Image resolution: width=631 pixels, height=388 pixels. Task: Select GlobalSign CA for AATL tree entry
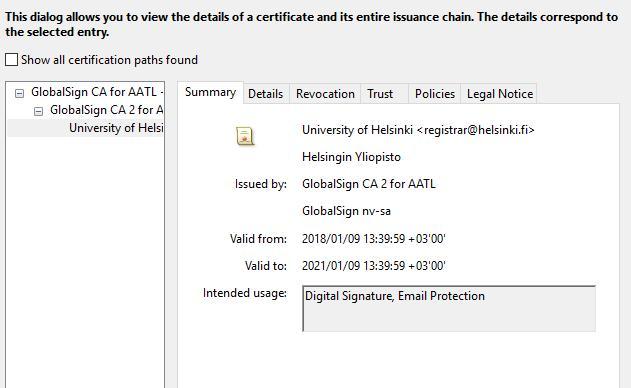pyautogui.click(x=97, y=92)
